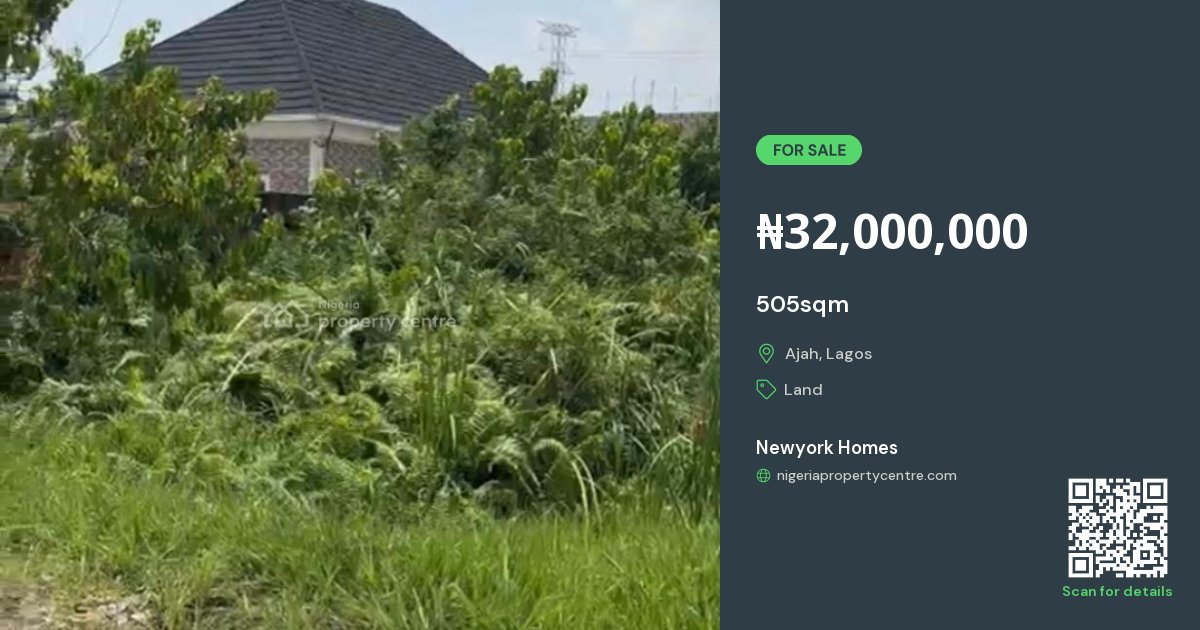Click the 505sqm size text
Image resolution: width=1200 pixels, height=630 pixels.
coord(802,304)
